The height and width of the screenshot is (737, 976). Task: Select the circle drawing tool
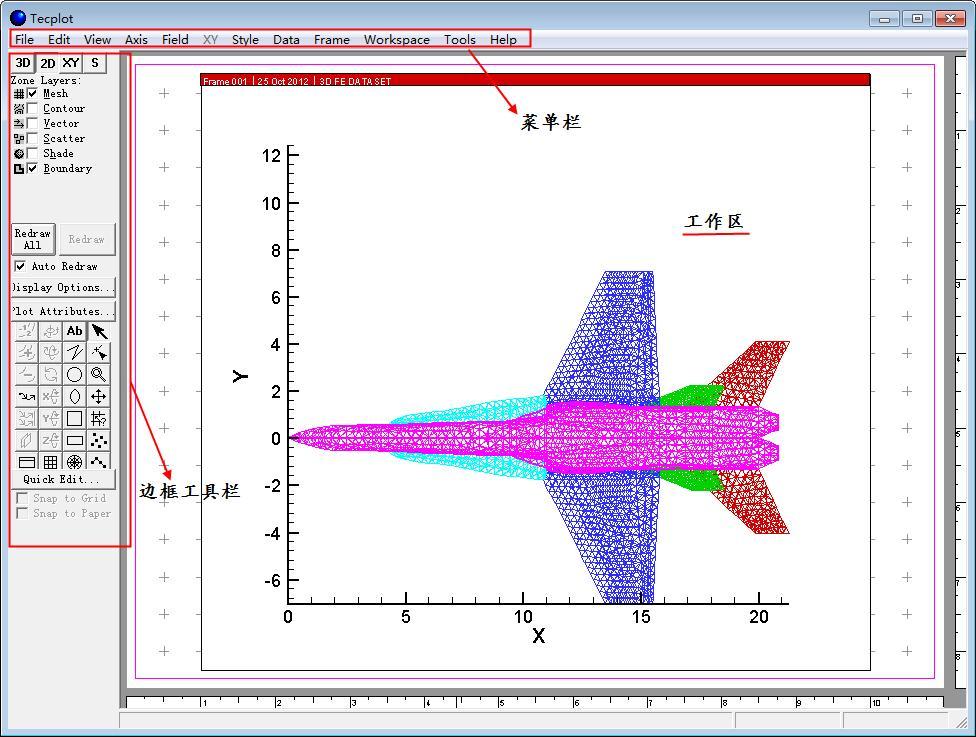point(74,374)
